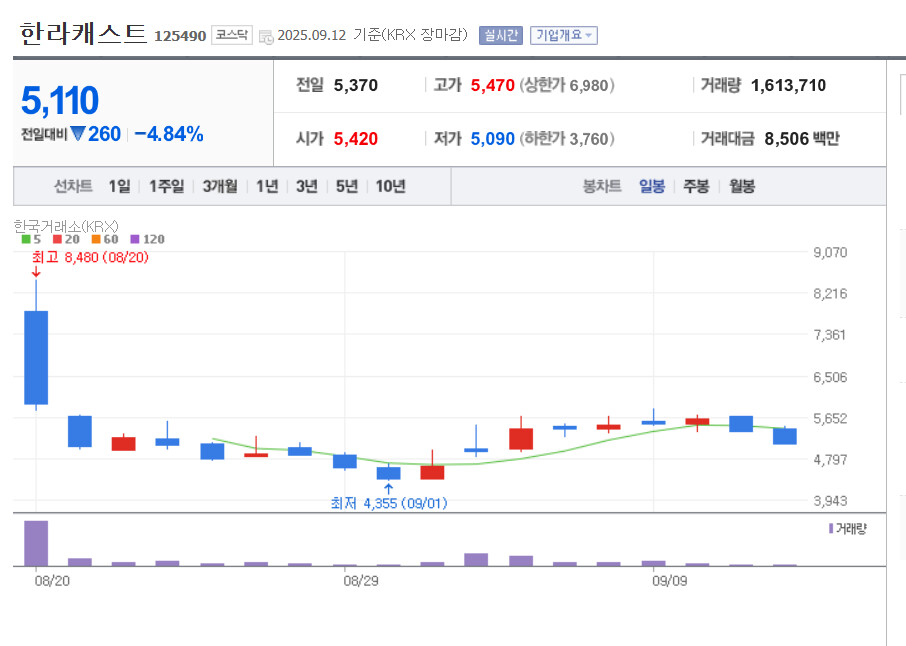906x646 pixels.
Task: Show the 10년 line chart
Action: point(390,186)
